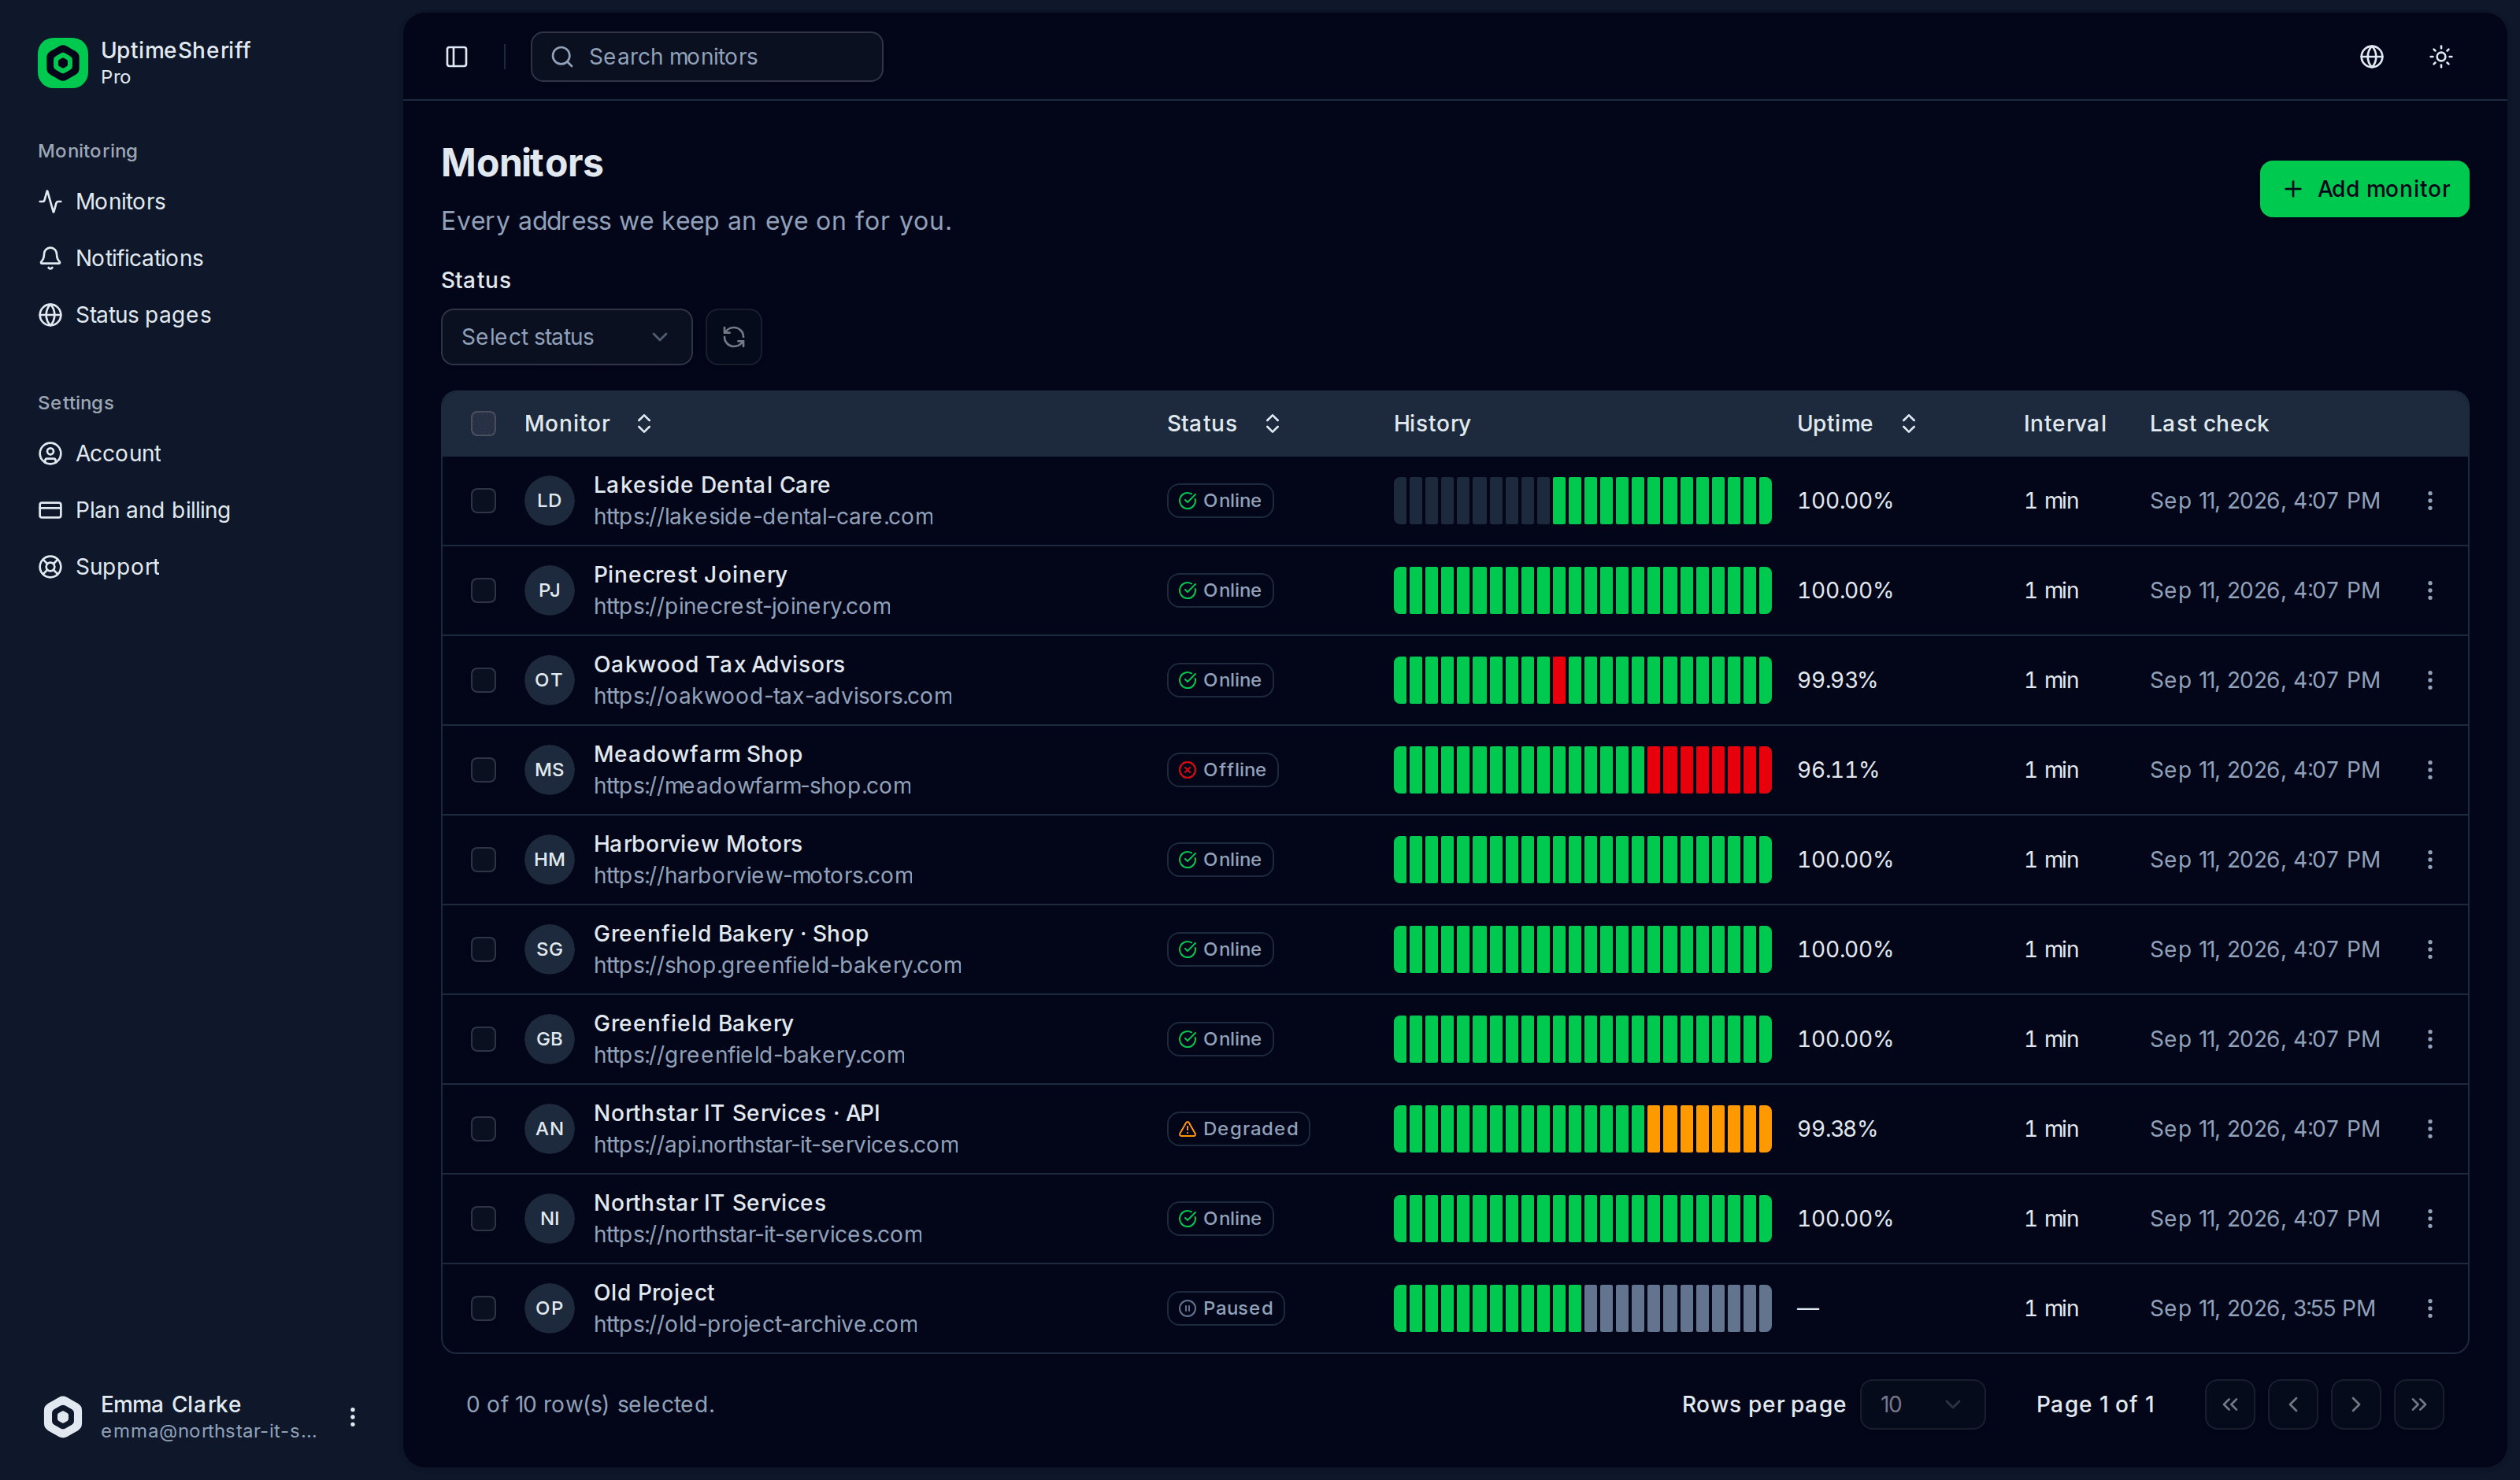Screen dimensions: 2520x1480
Task: Check the Pinecrest Joinery row
Action: pos(483,590)
